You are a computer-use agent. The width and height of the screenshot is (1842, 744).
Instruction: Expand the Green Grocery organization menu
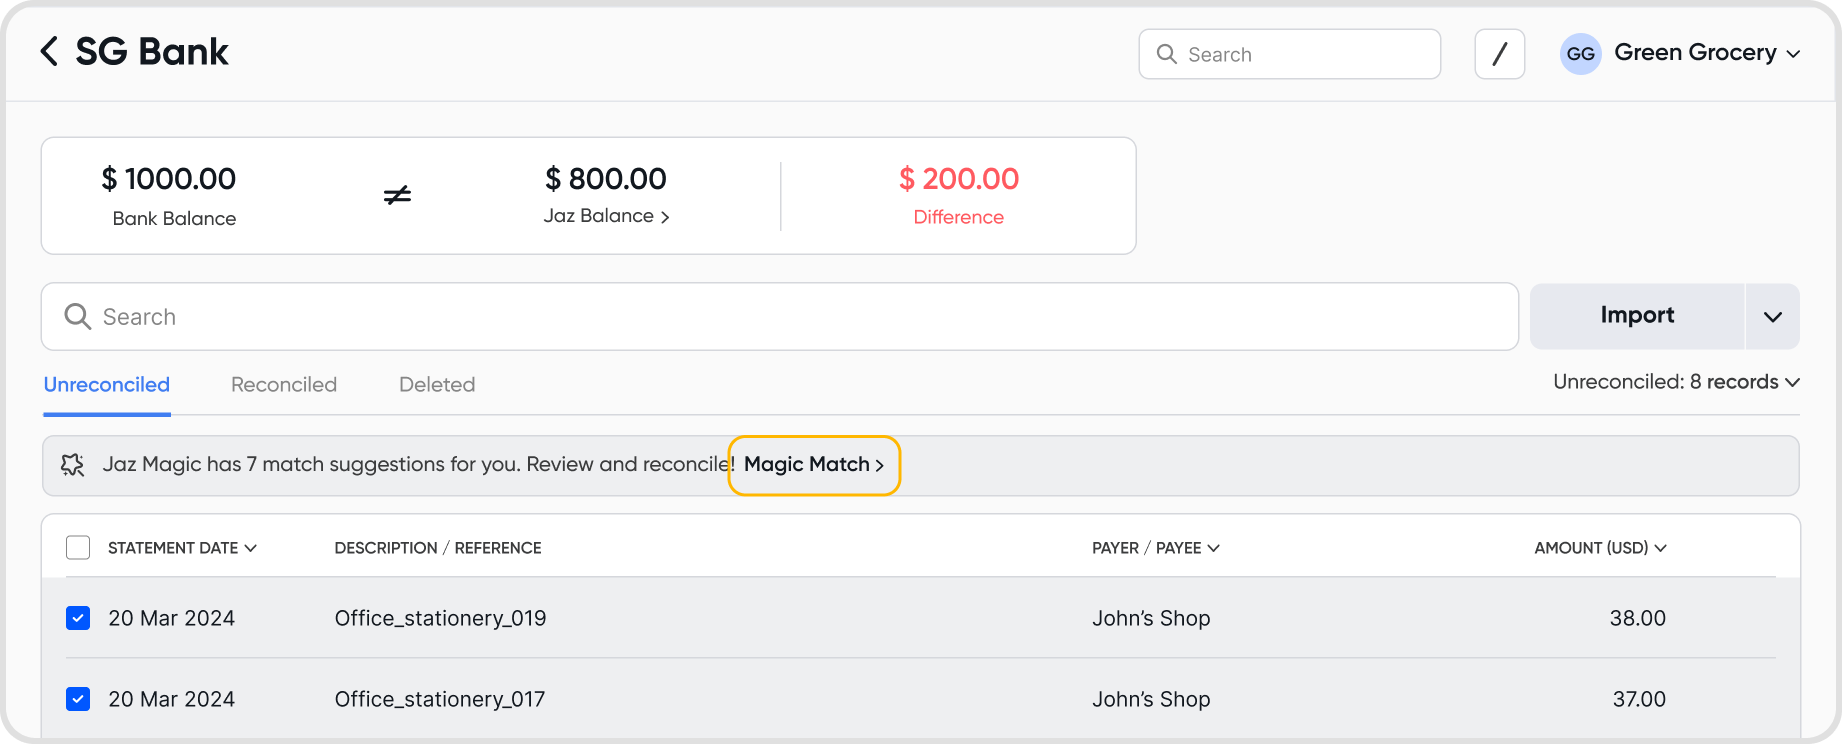coord(1793,54)
